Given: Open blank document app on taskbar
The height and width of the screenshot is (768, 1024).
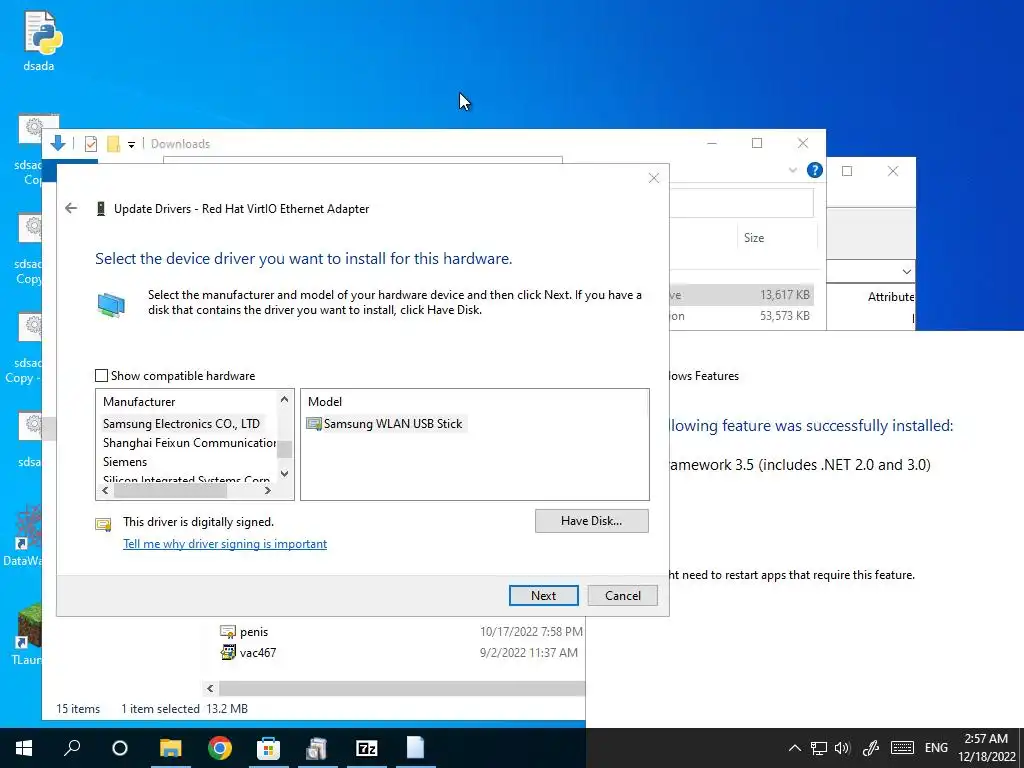Looking at the screenshot, I should tap(415, 748).
